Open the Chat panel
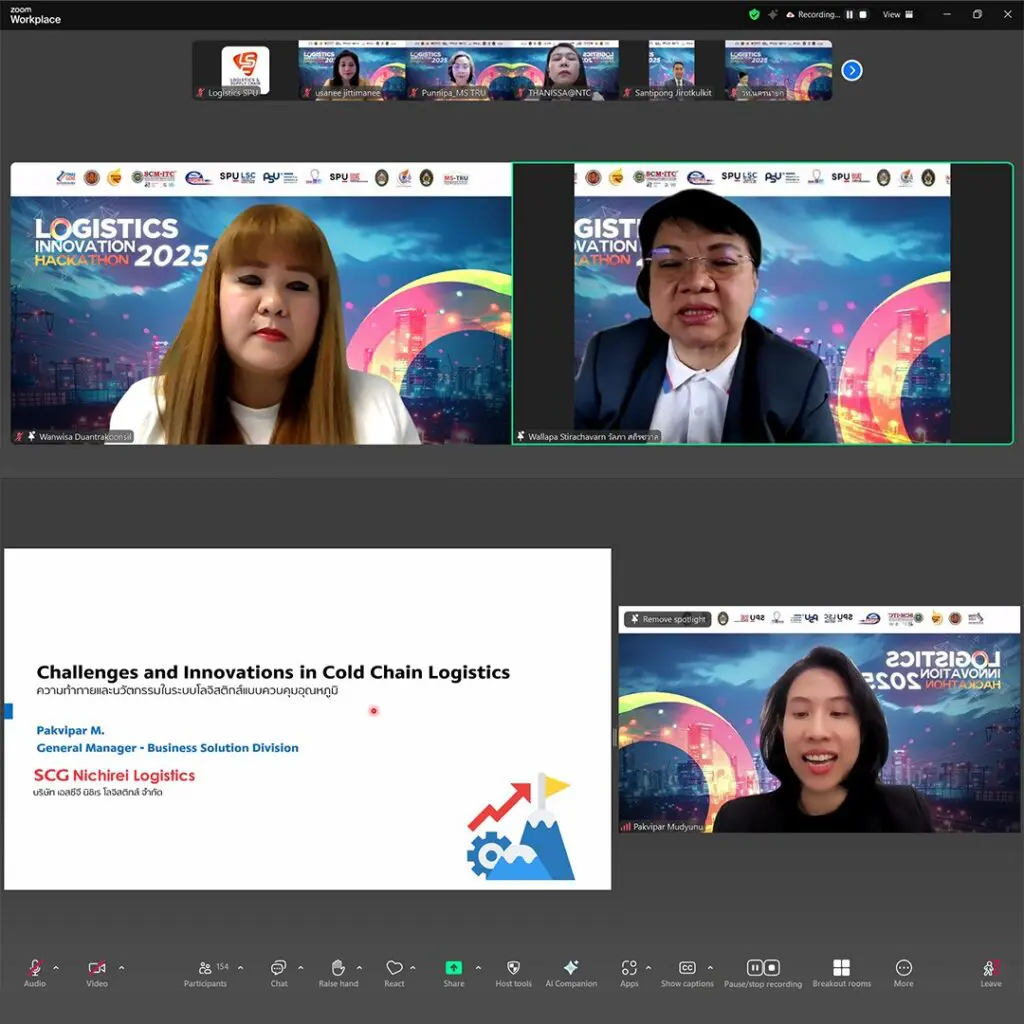1024x1024 pixels. (x=279, y=973)
